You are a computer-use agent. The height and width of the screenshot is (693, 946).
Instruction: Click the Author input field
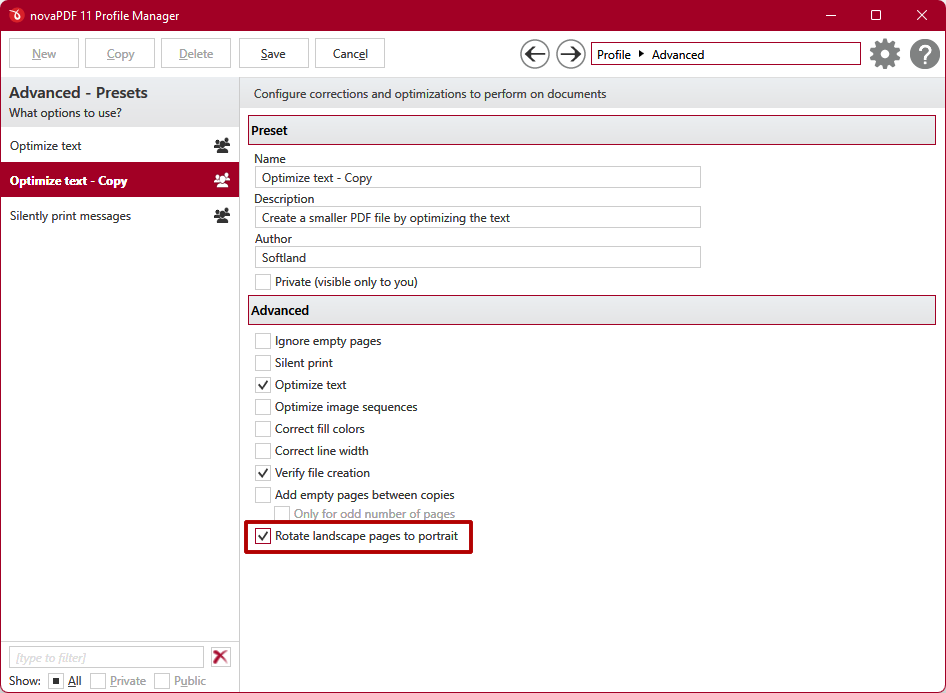[x=477, y=257]
